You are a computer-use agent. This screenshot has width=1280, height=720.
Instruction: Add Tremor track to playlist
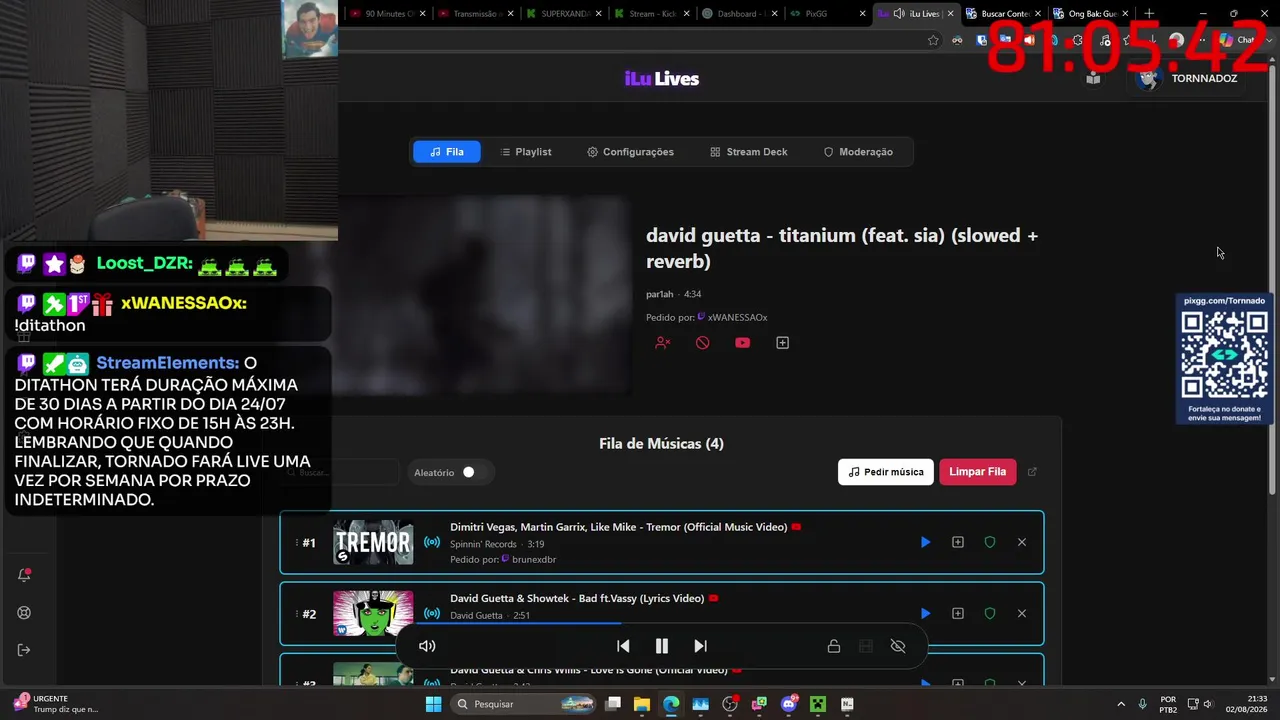957,542
